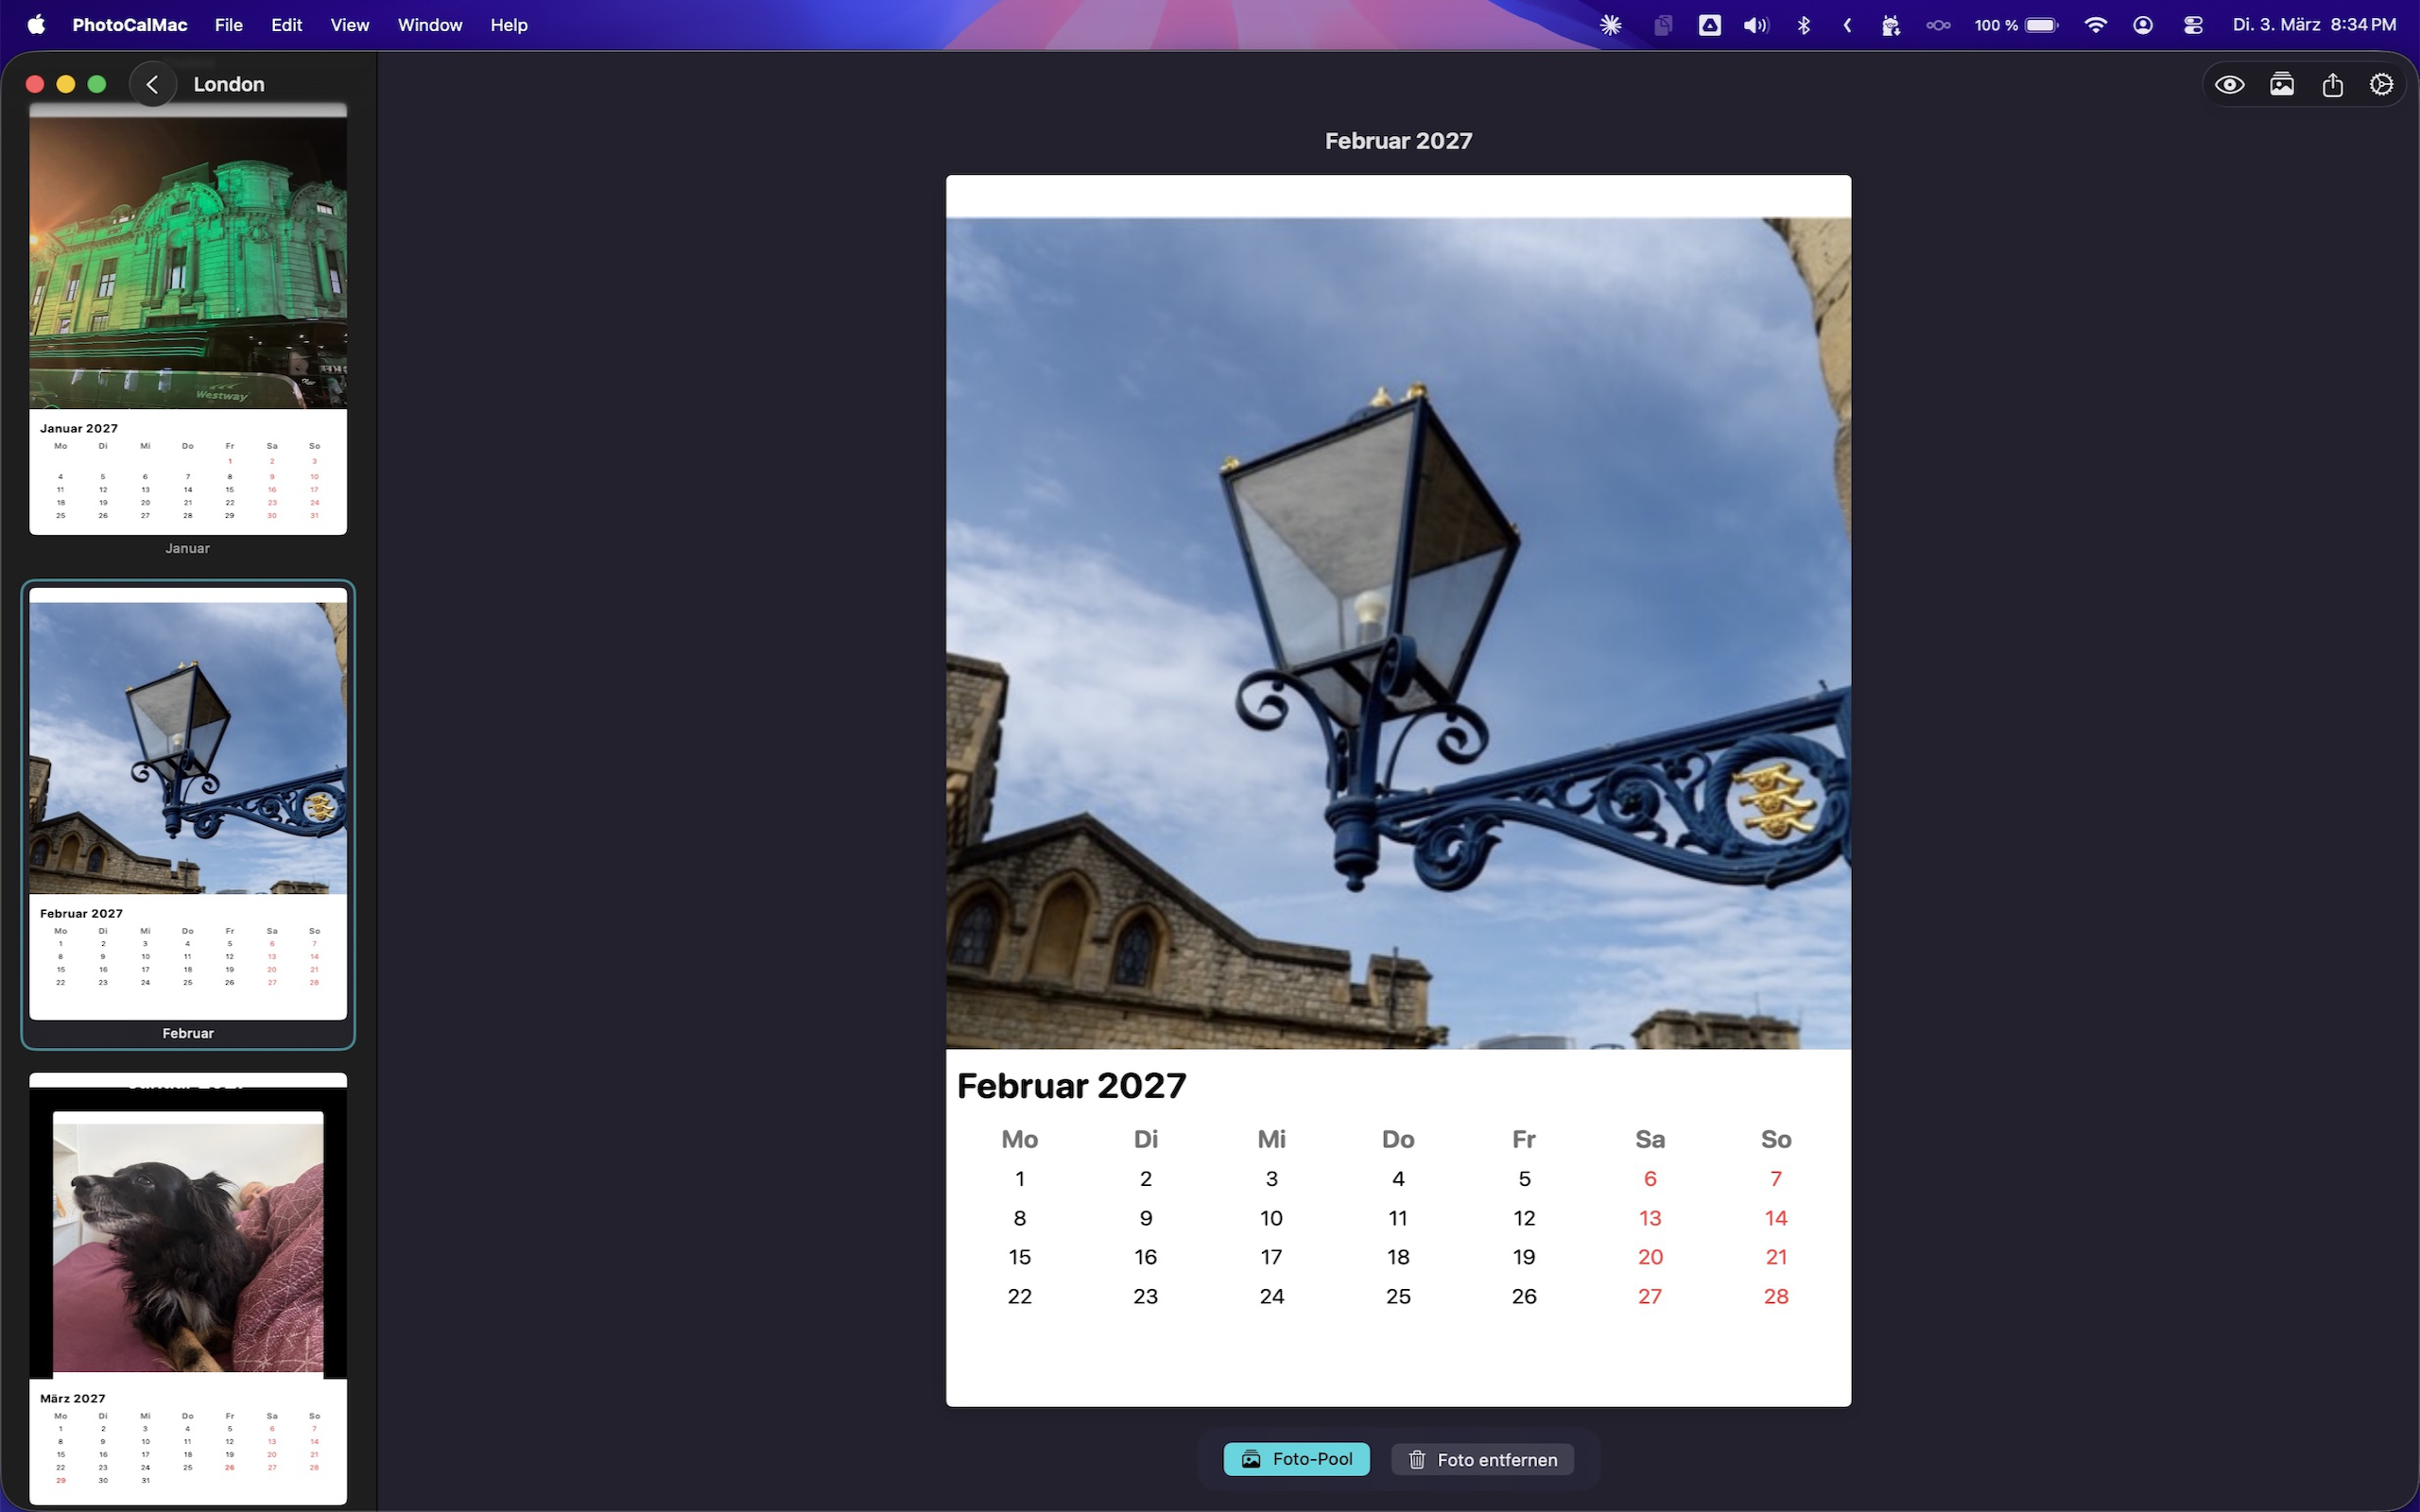
Task: Open the Edit menu
Action: click(286, 25)
